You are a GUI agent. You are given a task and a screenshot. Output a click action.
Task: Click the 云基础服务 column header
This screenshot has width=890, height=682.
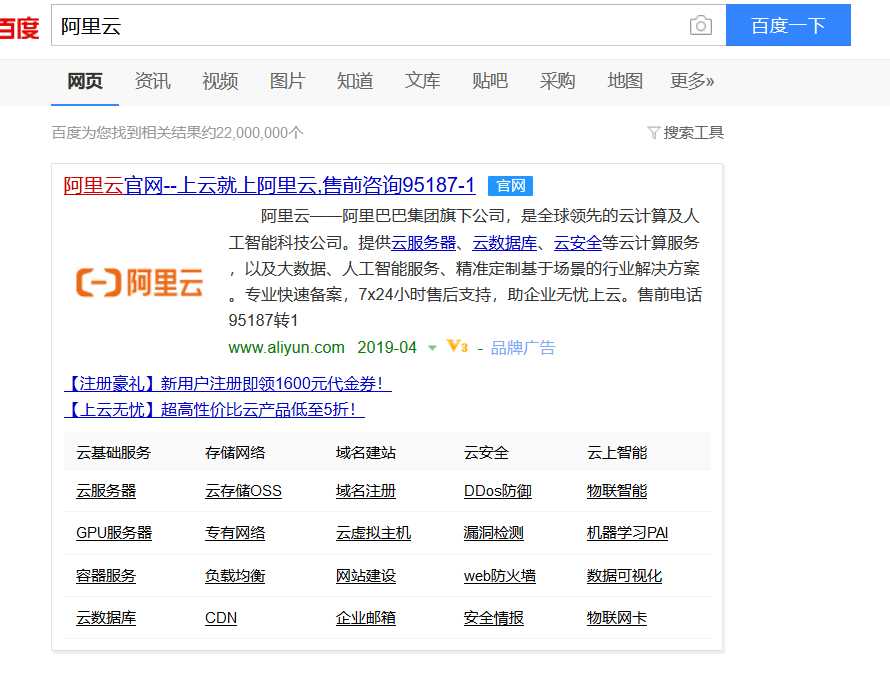[114, 453]
